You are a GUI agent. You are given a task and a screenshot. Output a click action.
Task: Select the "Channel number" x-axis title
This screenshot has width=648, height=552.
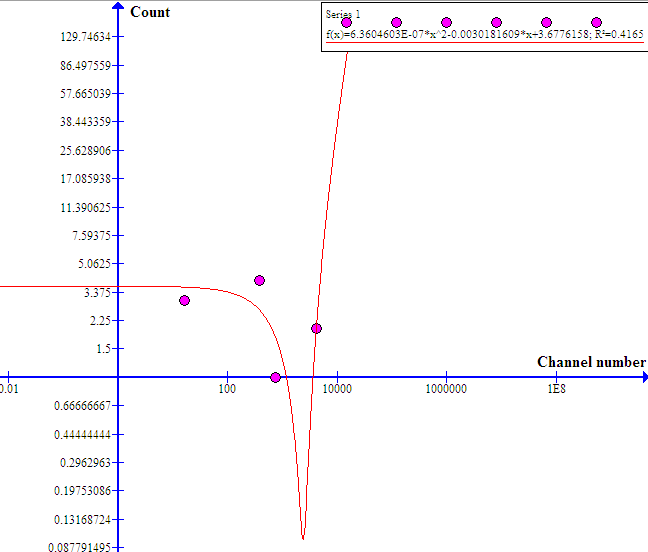(591, 362)
